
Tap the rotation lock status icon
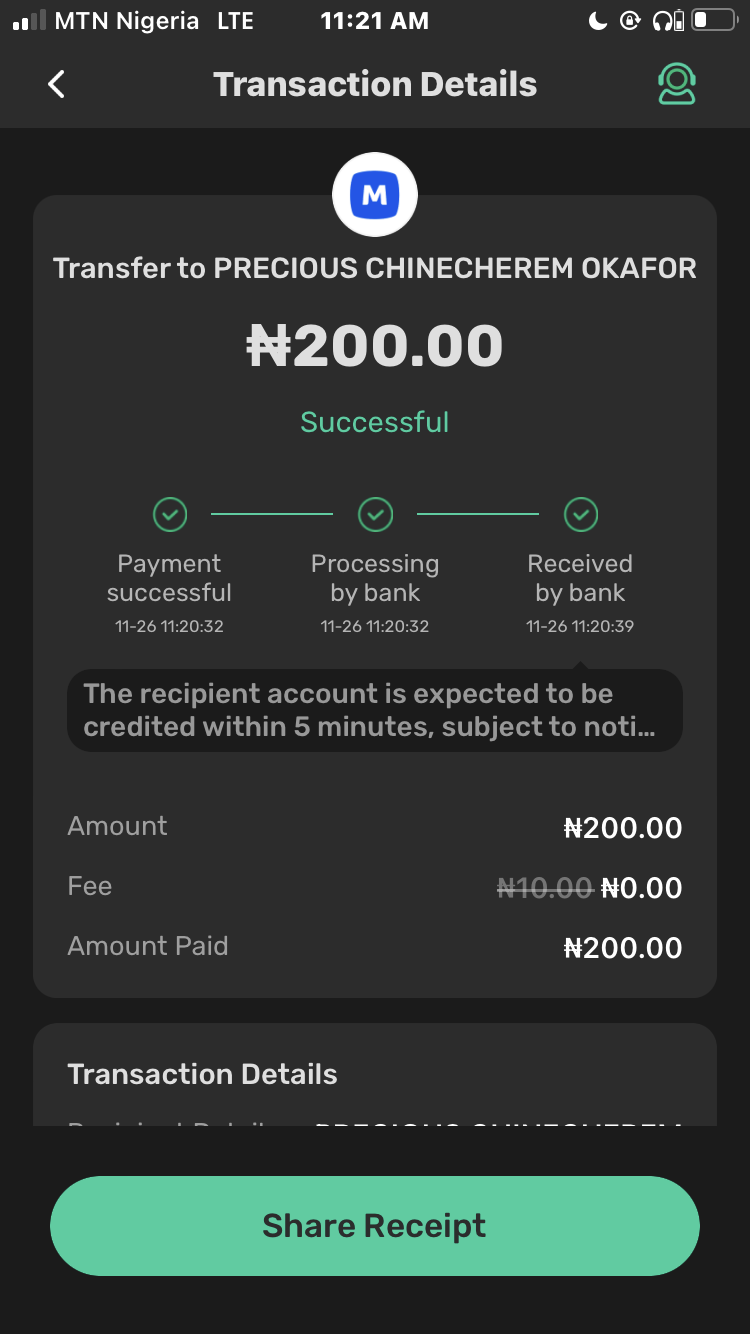(630, 21)
